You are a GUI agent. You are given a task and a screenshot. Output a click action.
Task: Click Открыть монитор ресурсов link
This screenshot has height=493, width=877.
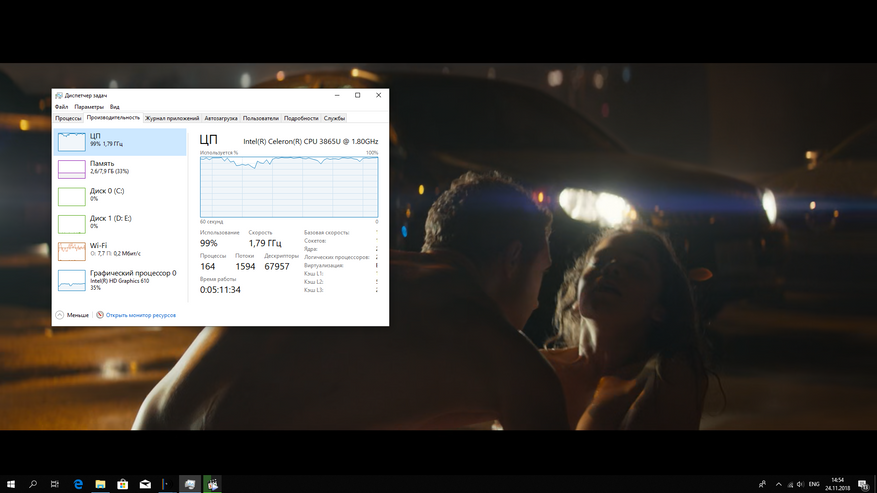(139, 314)
